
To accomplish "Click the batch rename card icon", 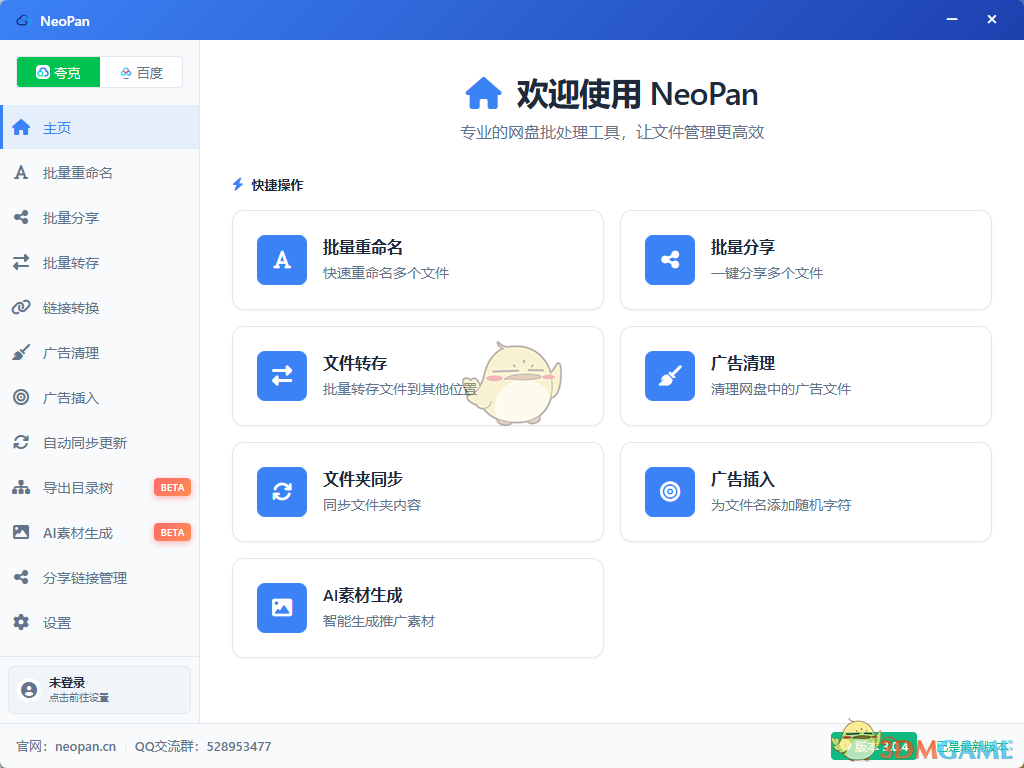I will tap(282, 260).
